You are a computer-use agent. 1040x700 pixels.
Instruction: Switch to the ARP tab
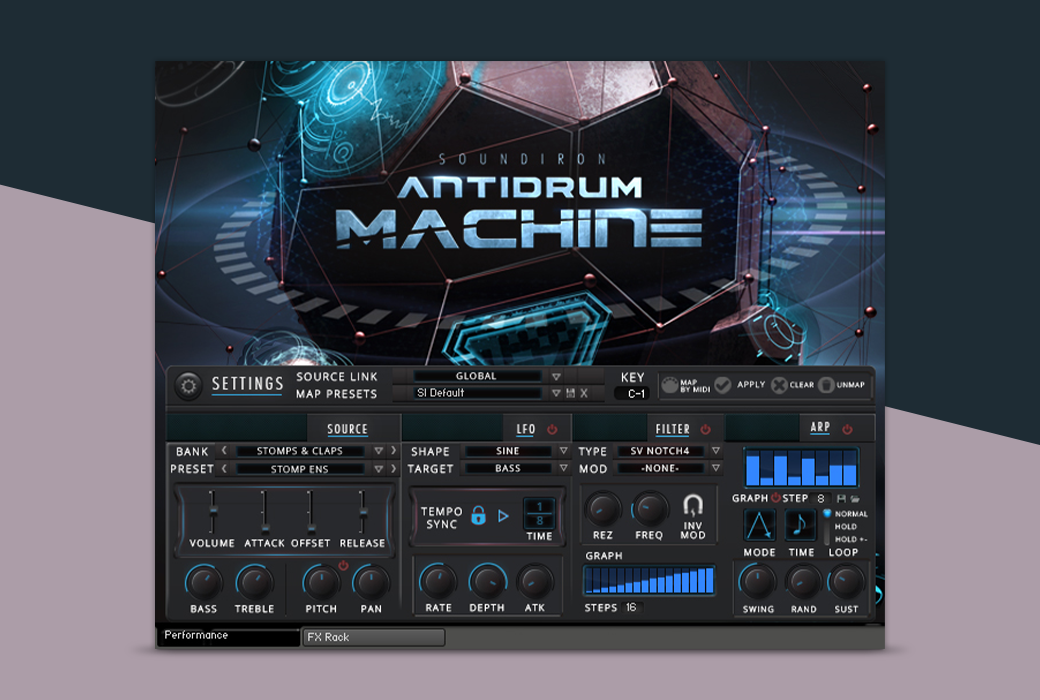pos(820,428)
